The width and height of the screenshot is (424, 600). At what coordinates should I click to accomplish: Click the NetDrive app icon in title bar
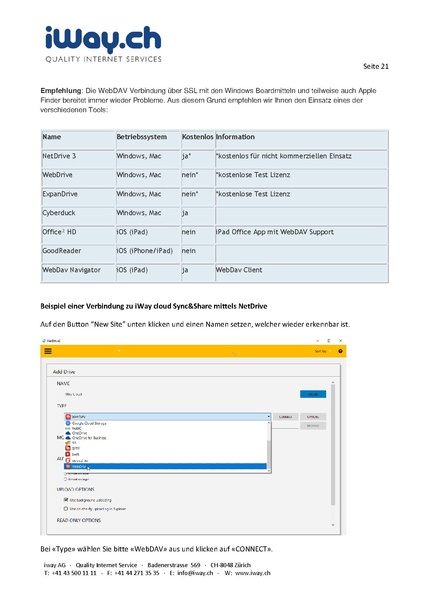(44, 341)
